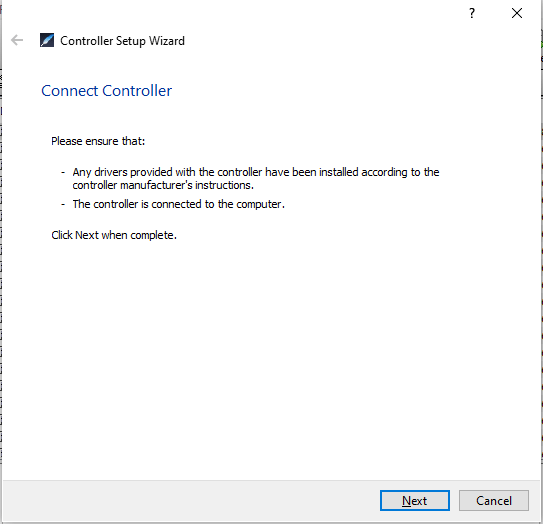543x524 pixels.
Task: Click the Controller Setup Wizard app icon
Action: click(47, 40)
